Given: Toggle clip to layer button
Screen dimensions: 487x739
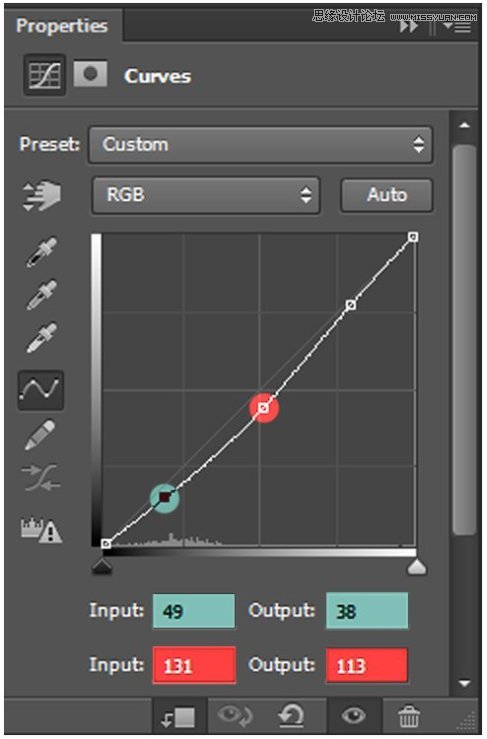Looking at the screenshot, I should [178, 717].
